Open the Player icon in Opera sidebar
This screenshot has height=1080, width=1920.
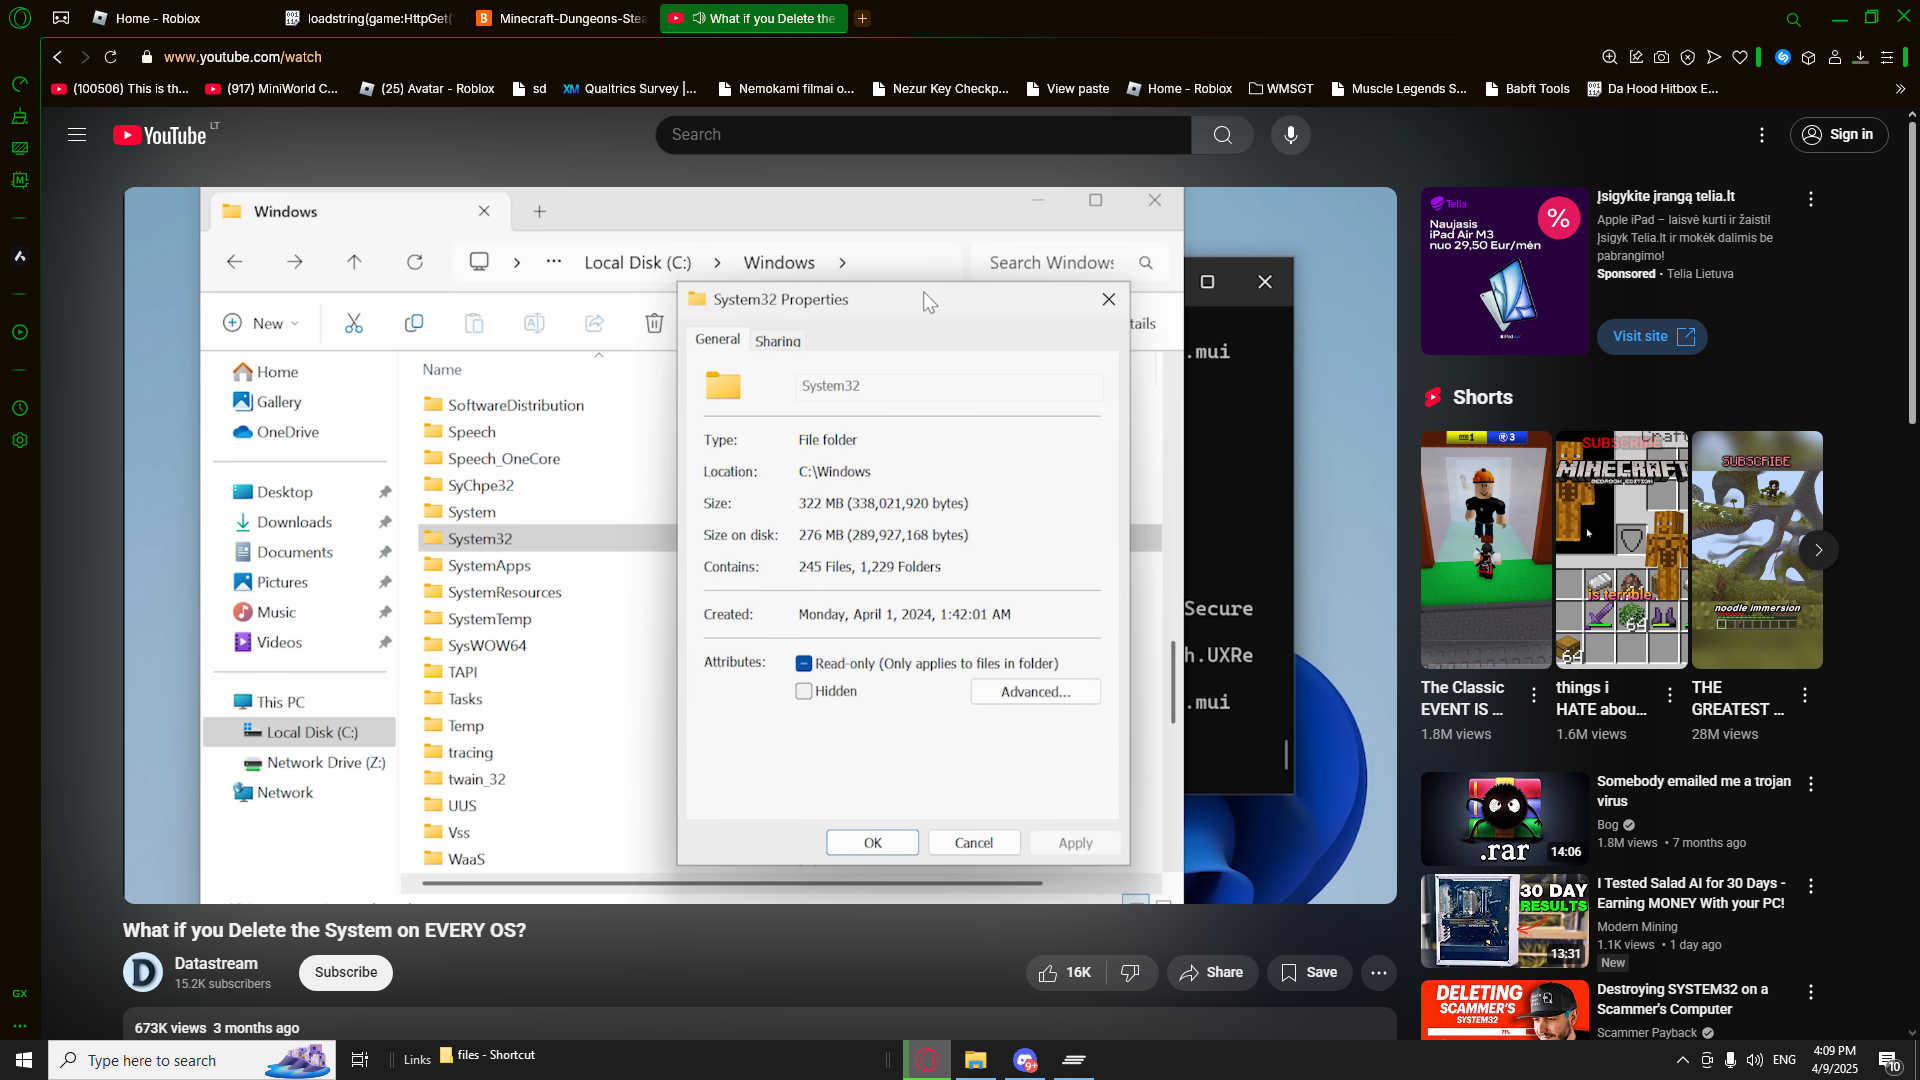coord(20,332)
